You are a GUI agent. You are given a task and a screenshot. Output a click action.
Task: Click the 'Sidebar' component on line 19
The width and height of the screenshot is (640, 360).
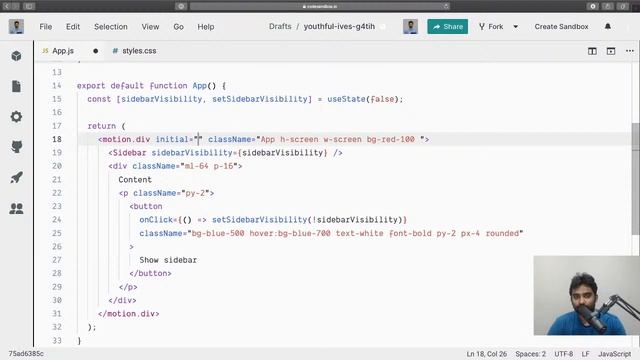pyautogui.click(x=129, y=153)
